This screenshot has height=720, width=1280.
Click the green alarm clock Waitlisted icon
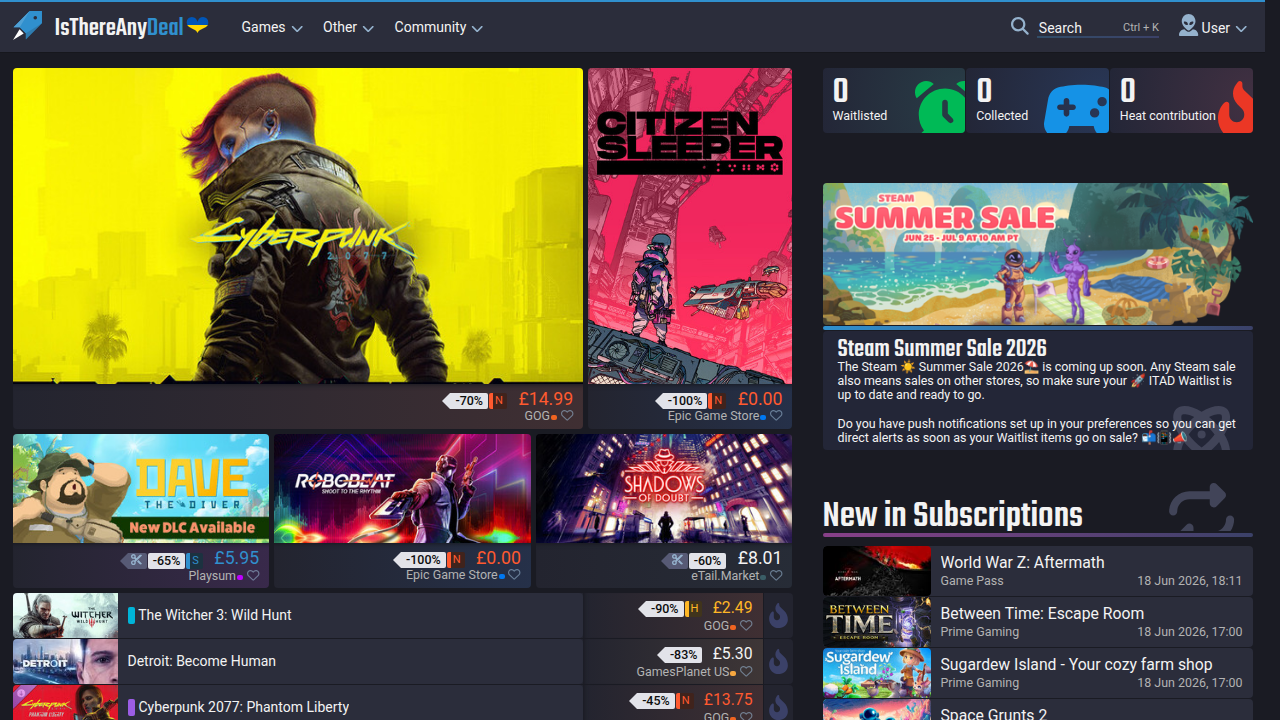click(x=940, y=107)
